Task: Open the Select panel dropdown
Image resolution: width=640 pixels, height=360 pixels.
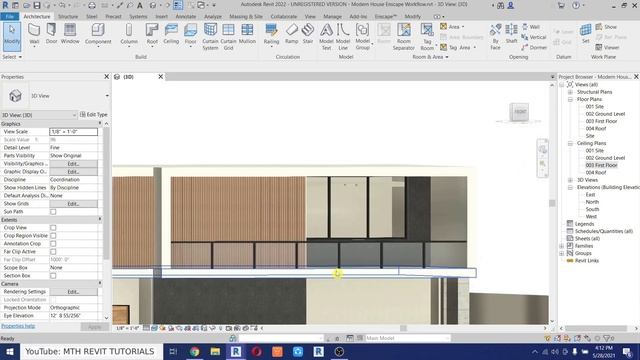Action: (12, 57)
